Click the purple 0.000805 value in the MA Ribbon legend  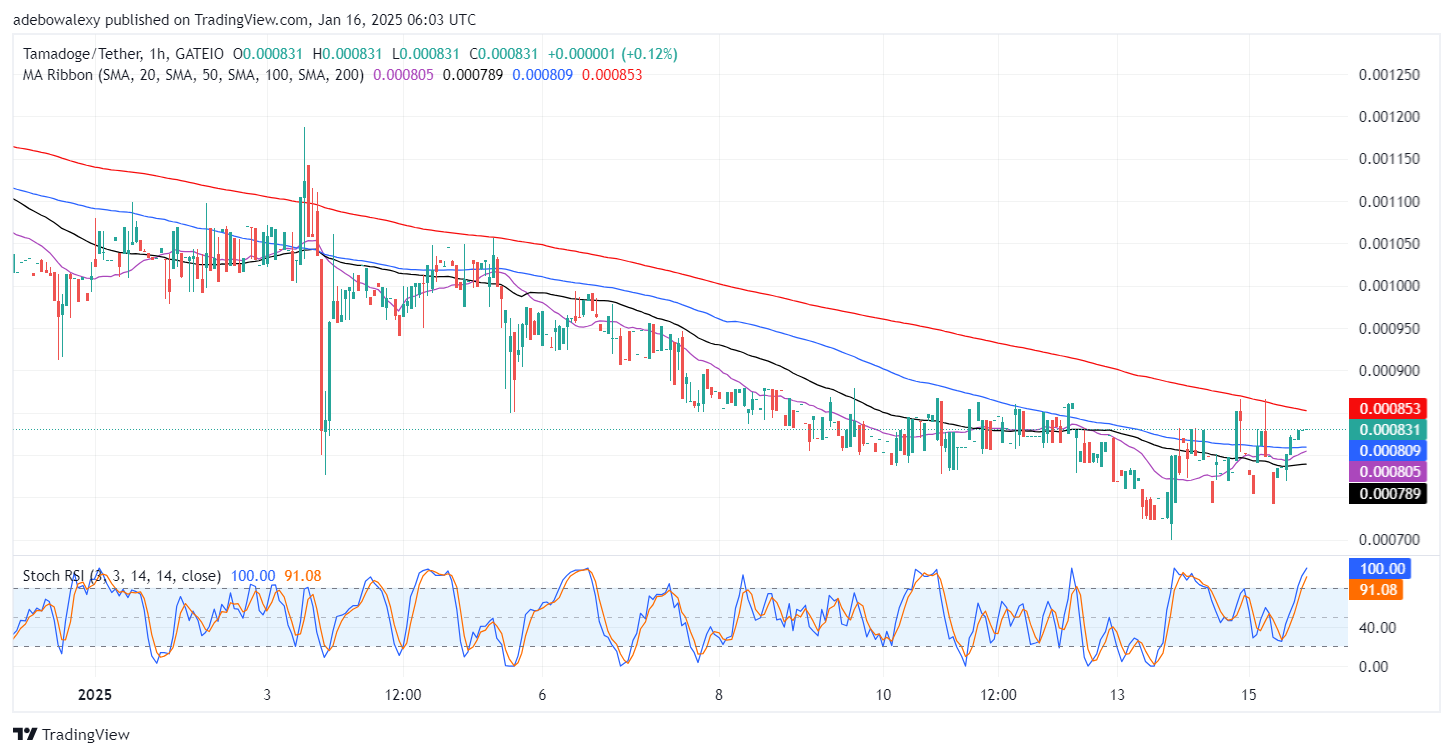(x=404, y=74)
